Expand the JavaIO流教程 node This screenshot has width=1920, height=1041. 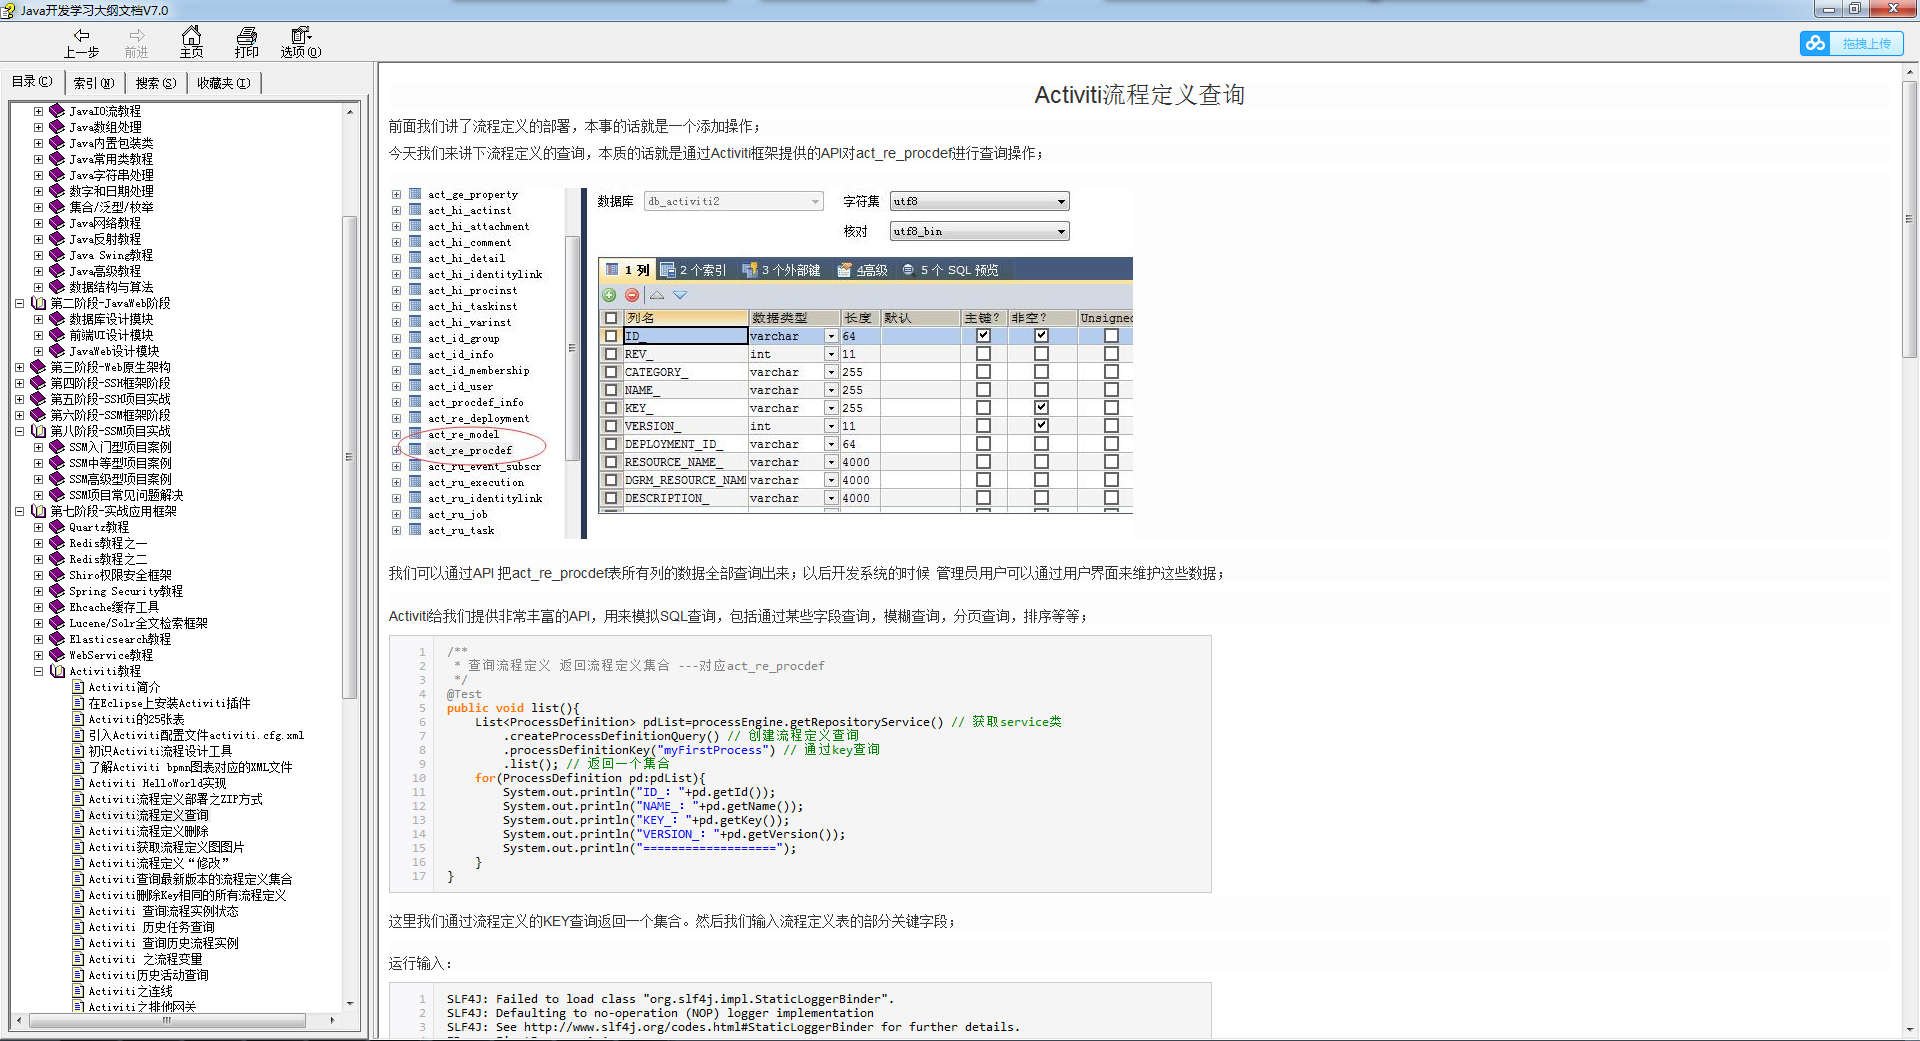38,111
